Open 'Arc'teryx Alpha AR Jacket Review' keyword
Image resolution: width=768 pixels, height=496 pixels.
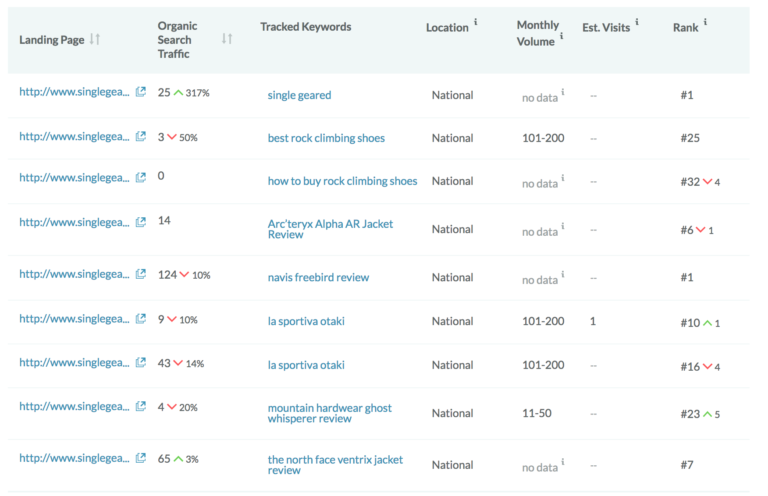click(330, 229)
